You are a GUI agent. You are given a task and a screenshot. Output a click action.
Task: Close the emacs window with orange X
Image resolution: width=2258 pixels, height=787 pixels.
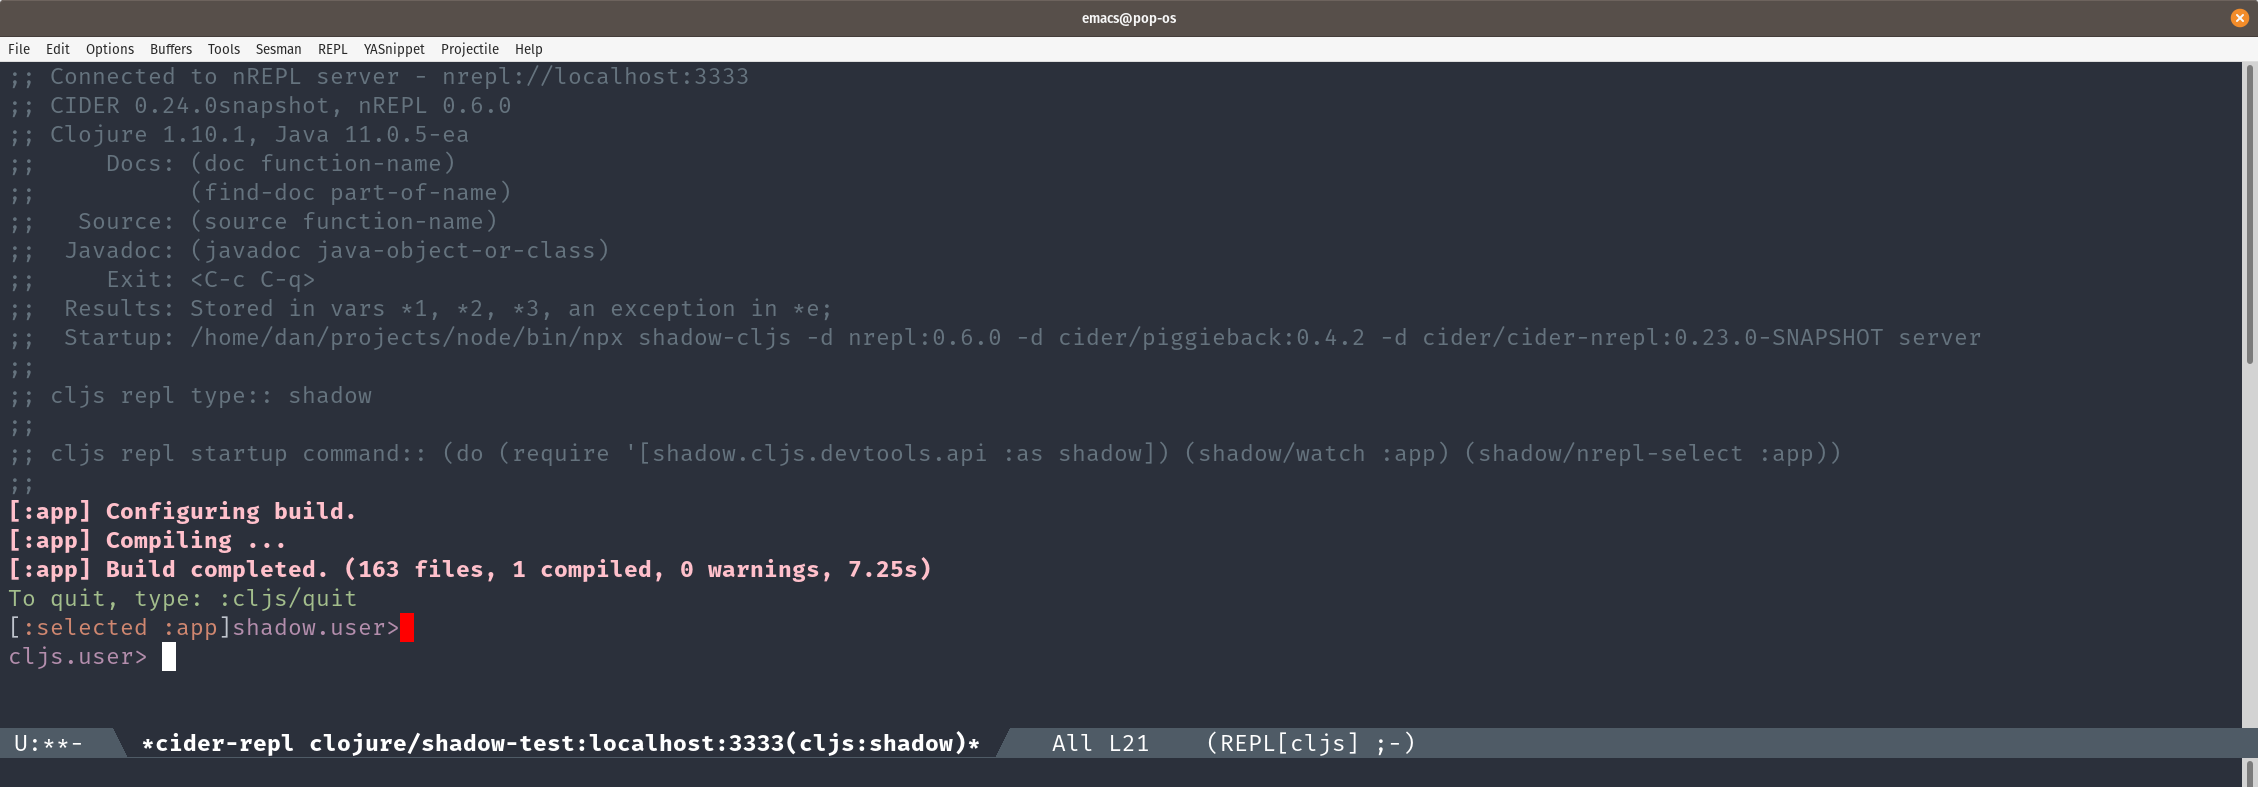tap(2239, 18)
